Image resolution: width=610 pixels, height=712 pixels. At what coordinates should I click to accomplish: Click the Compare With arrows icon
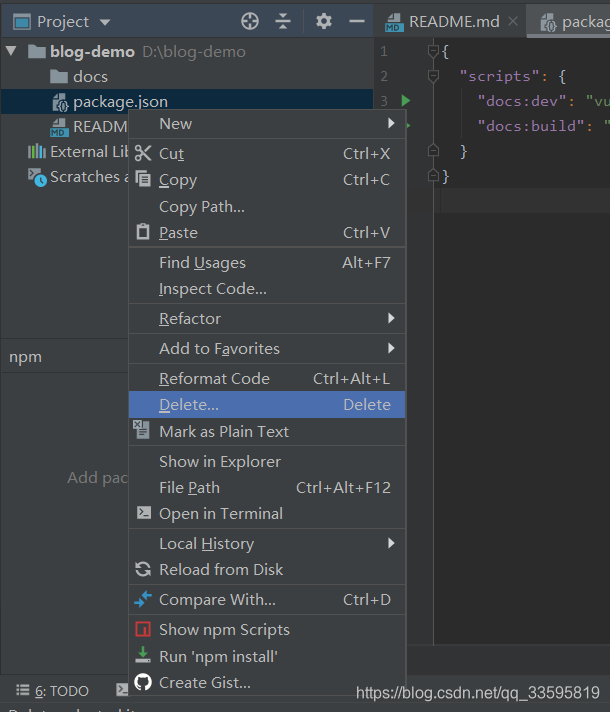coord(143,599)
